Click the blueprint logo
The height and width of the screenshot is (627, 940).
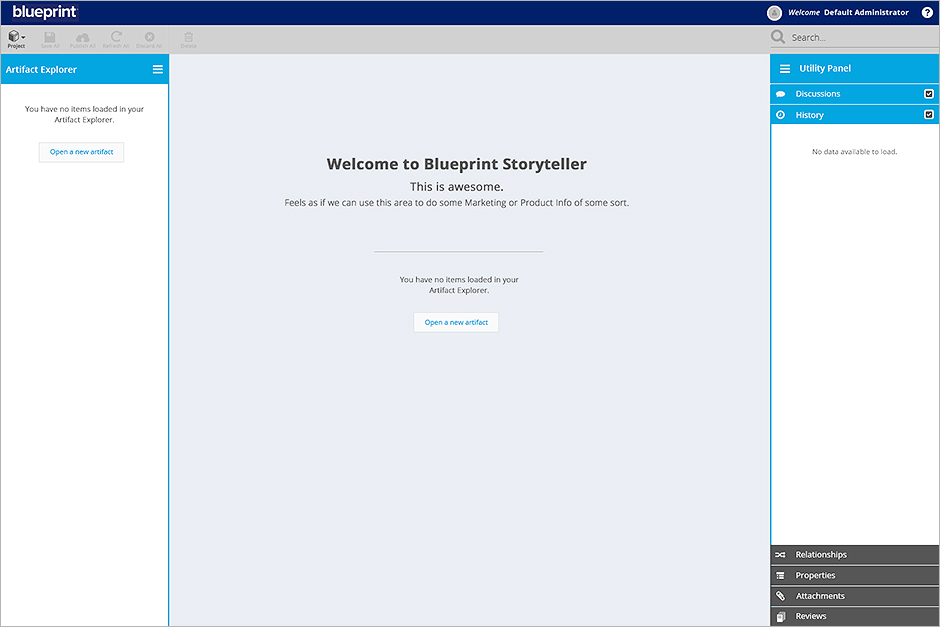point(45,12)
